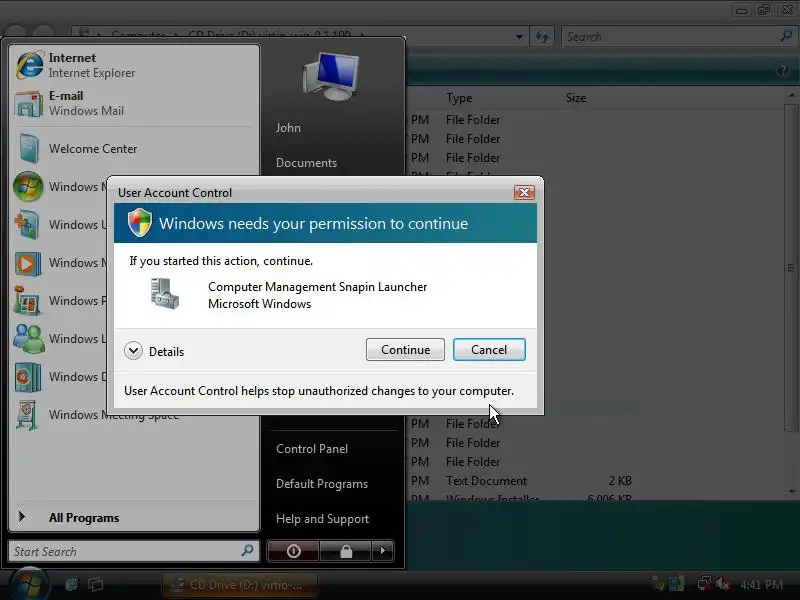This screenshot has width=800, height=600.
Task: Open Control Panel from Start menu
Action: click(312, 448)
